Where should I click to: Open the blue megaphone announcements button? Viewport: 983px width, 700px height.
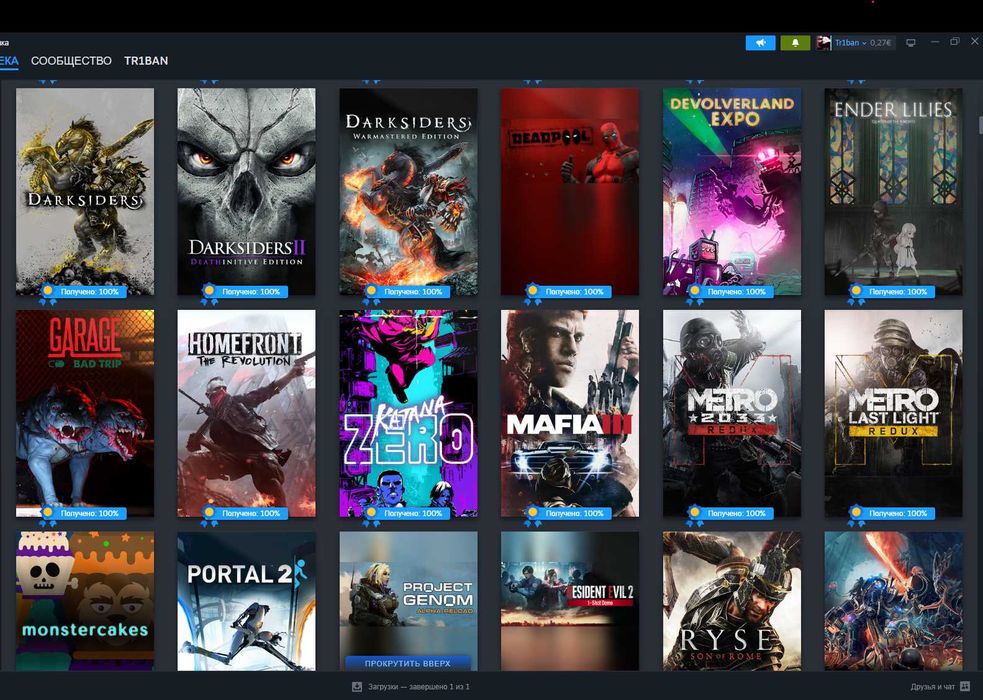point(760,43)
